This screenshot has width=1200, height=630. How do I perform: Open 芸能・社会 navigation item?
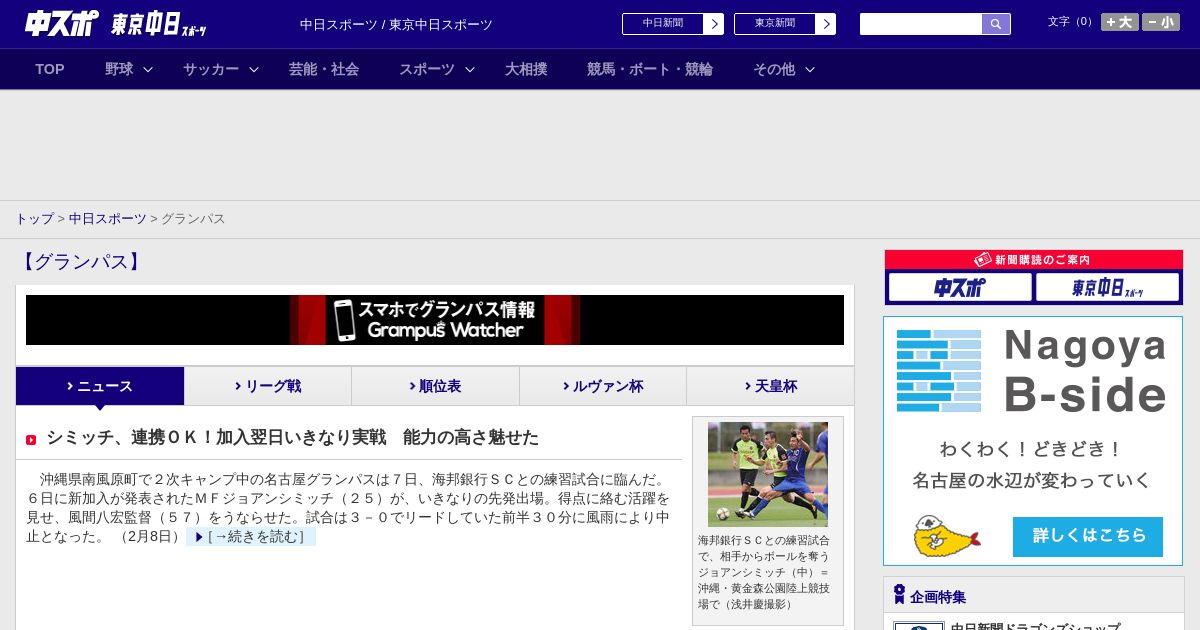[324, 69]
